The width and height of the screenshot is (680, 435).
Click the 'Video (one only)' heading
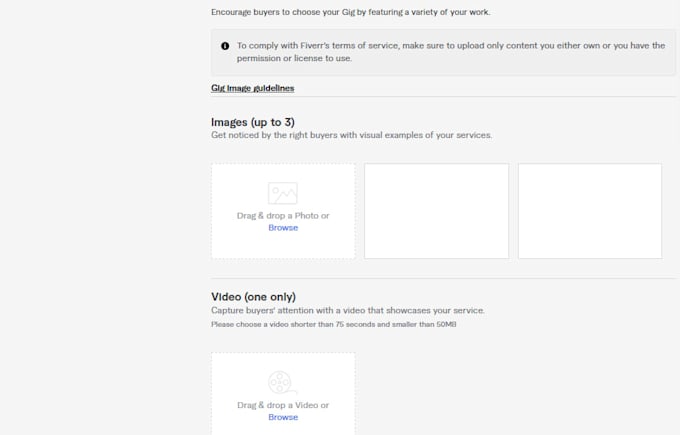click(253, 297)
